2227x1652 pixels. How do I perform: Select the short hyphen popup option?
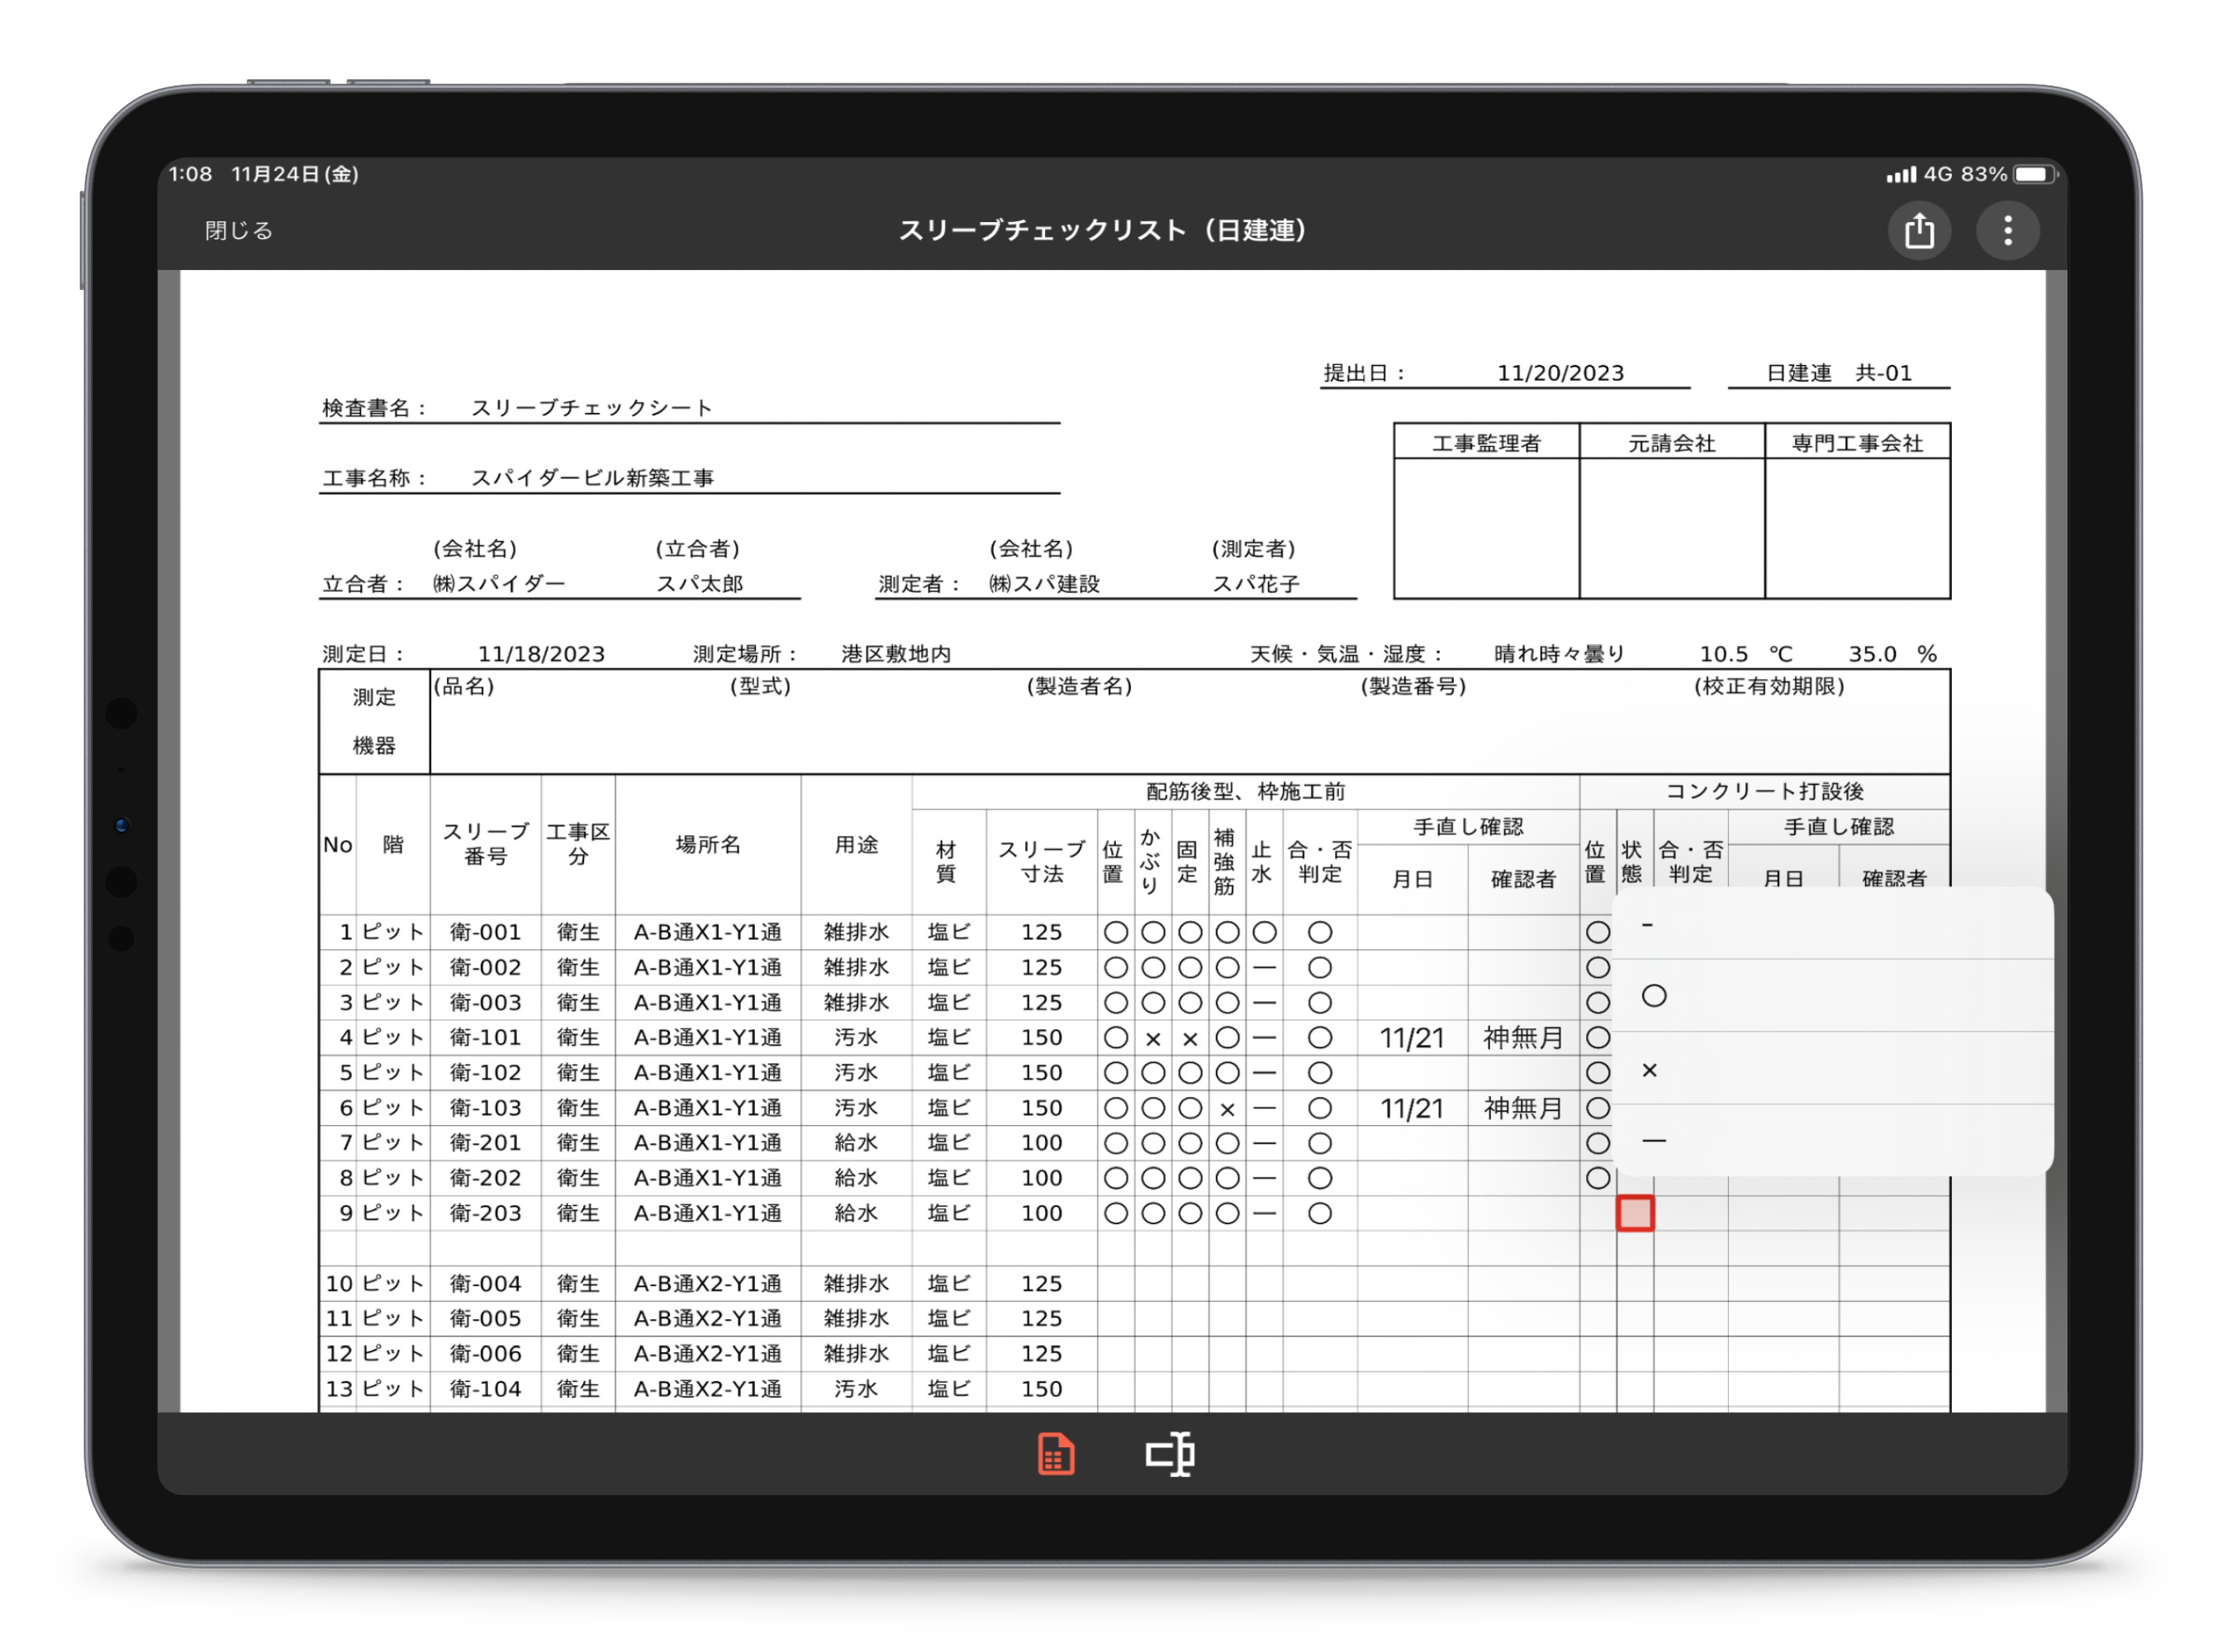point(1648,925)
